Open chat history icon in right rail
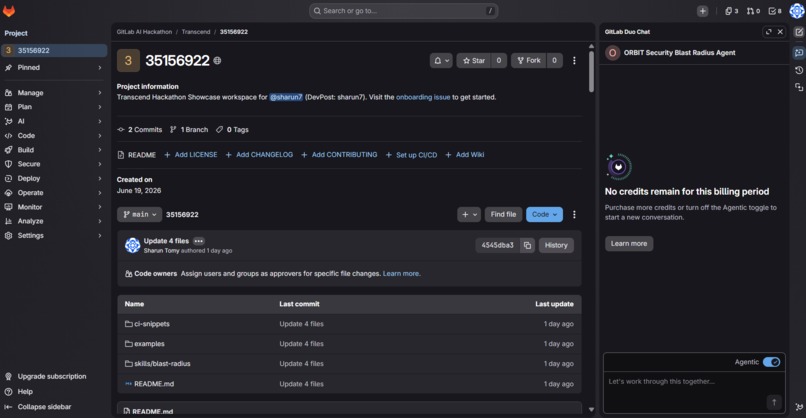 tap(799, 70)
